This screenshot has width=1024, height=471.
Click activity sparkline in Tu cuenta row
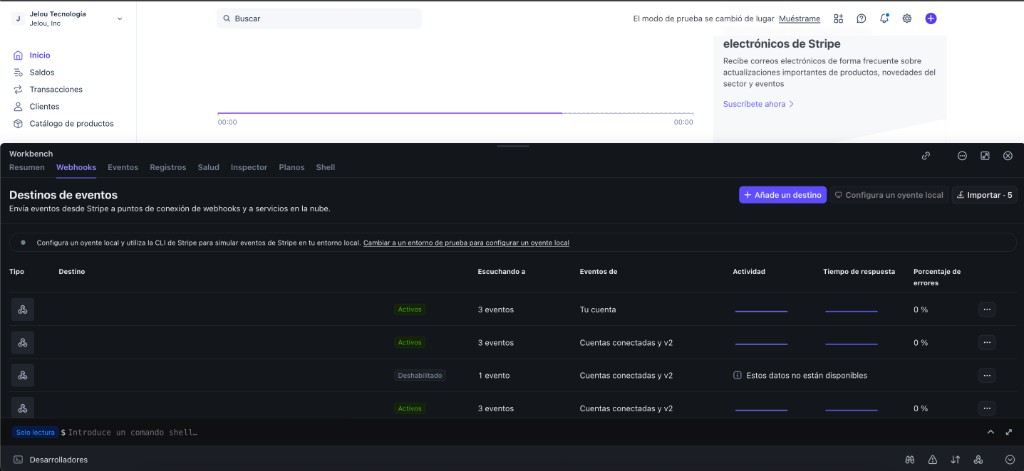click(x=761, y=311)
